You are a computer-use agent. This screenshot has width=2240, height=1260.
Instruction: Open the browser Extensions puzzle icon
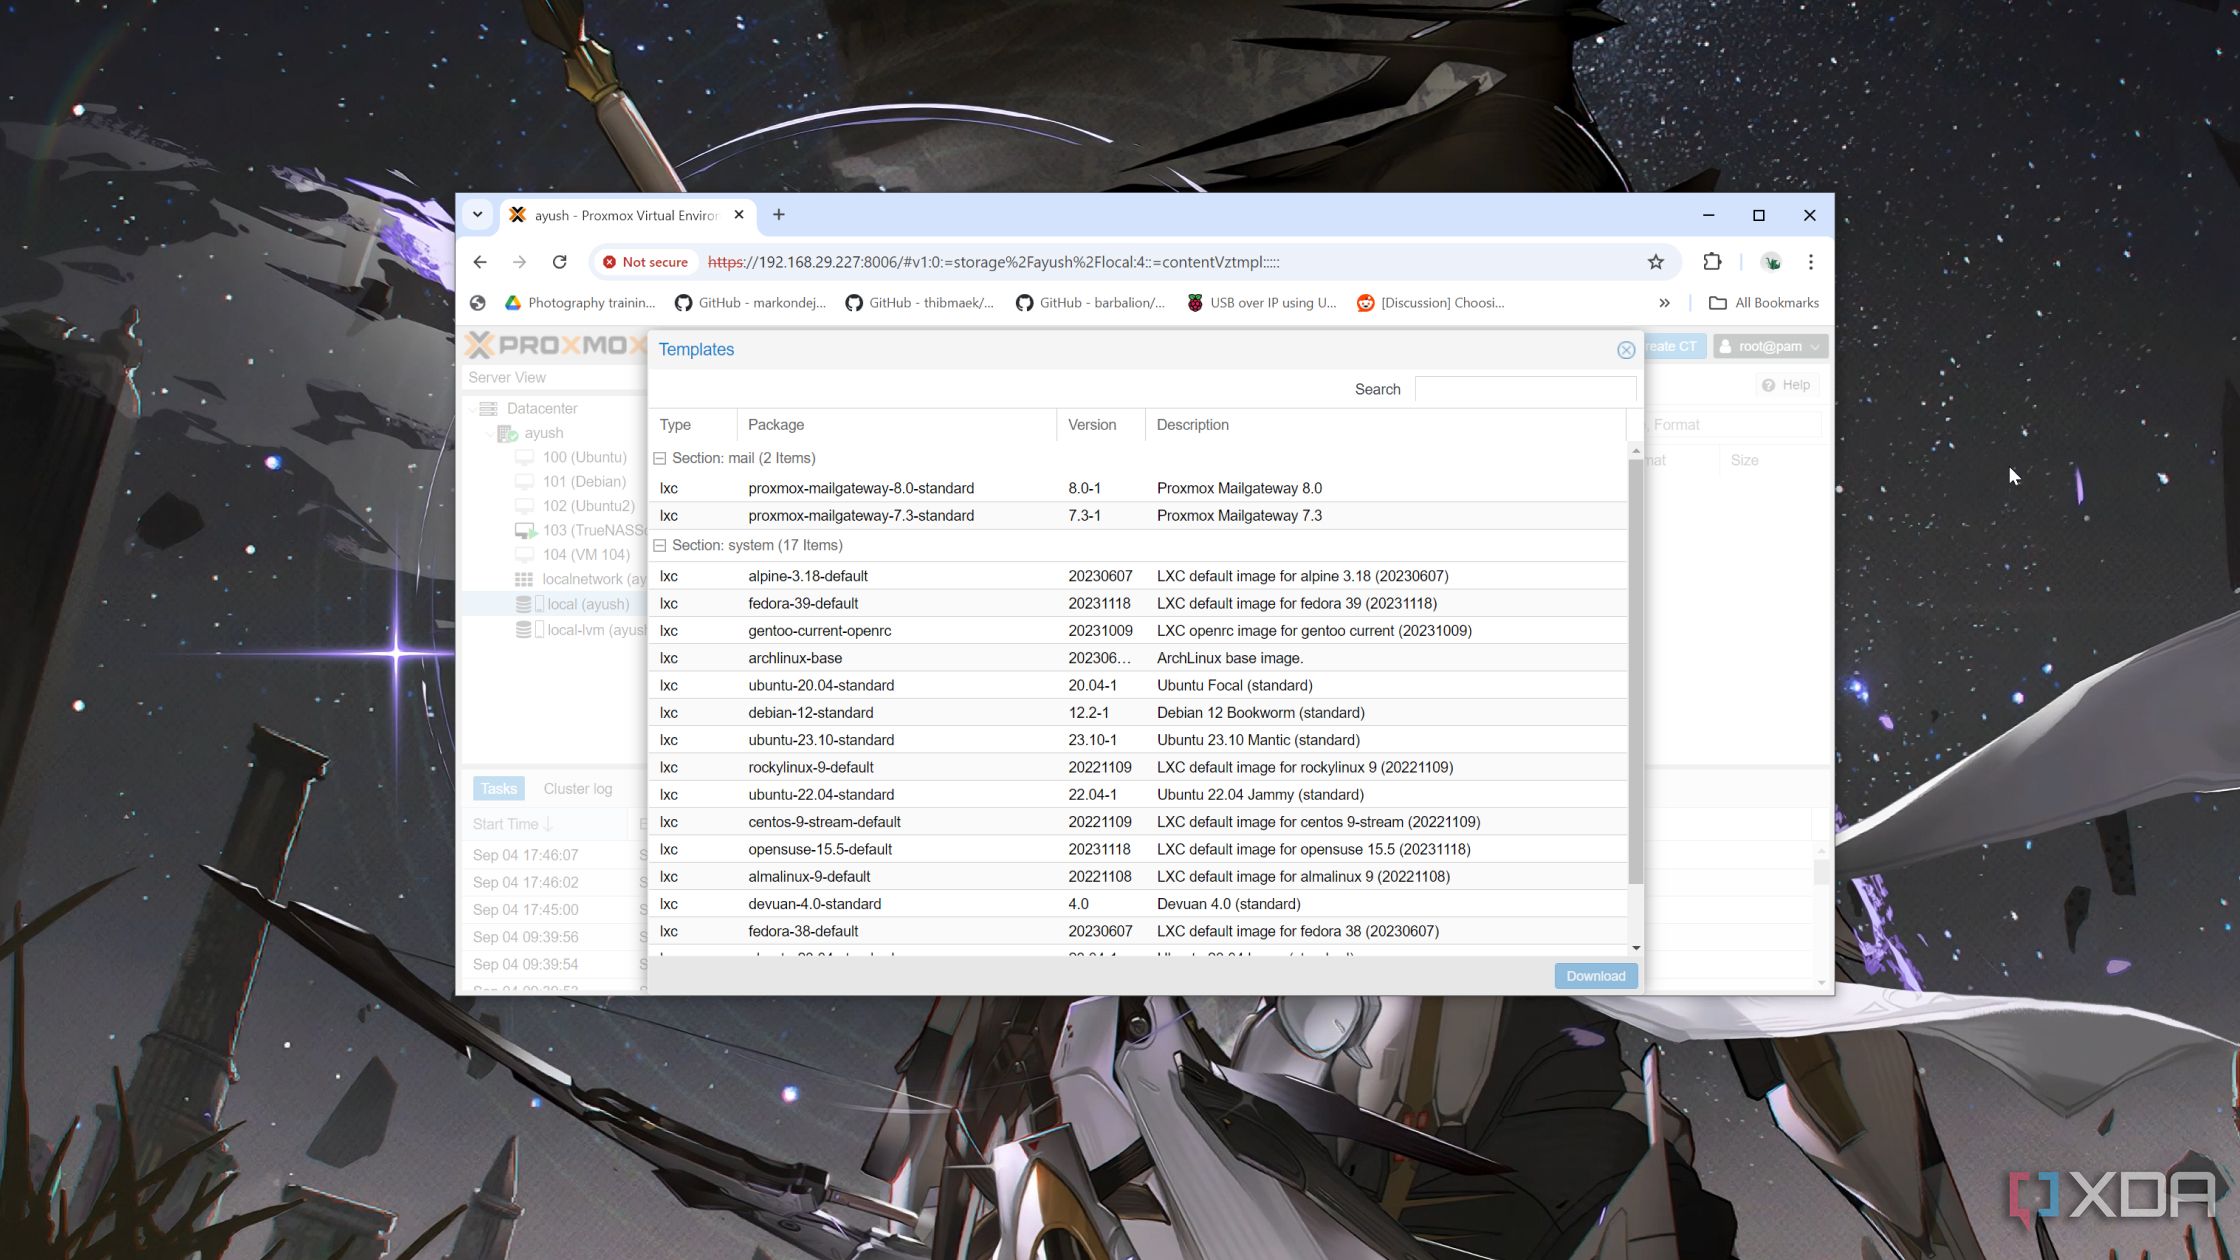tap(1711, 262)
